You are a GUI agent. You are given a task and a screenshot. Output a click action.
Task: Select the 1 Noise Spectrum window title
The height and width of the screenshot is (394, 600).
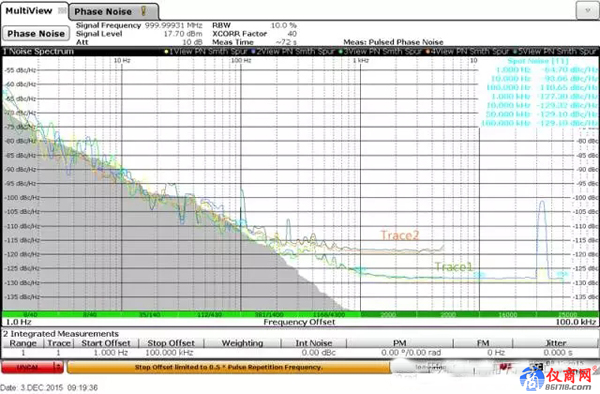coord(38,51)
